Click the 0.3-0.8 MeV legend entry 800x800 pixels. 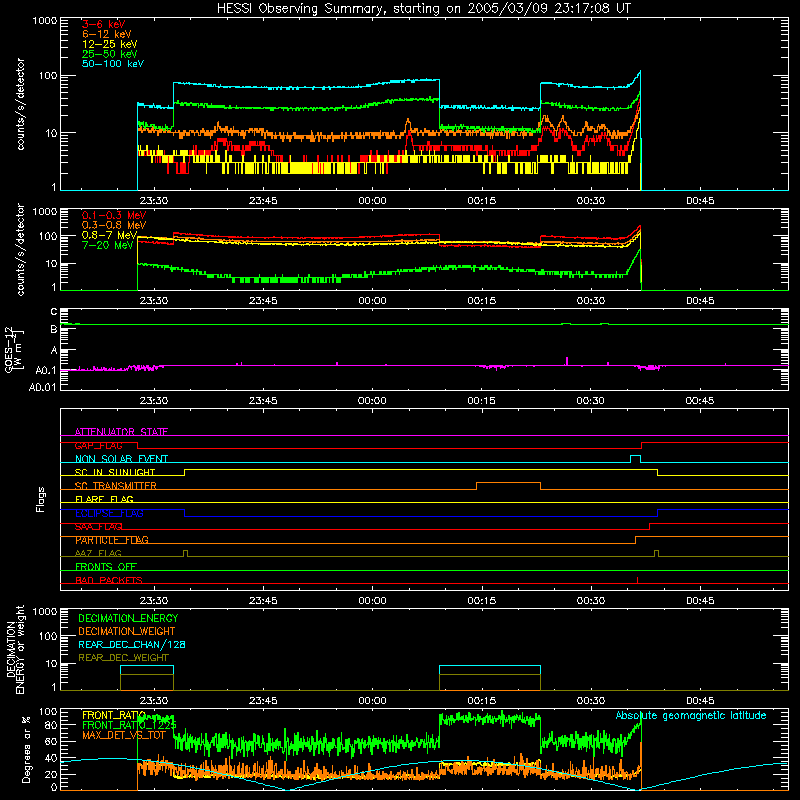click(114, 225)
